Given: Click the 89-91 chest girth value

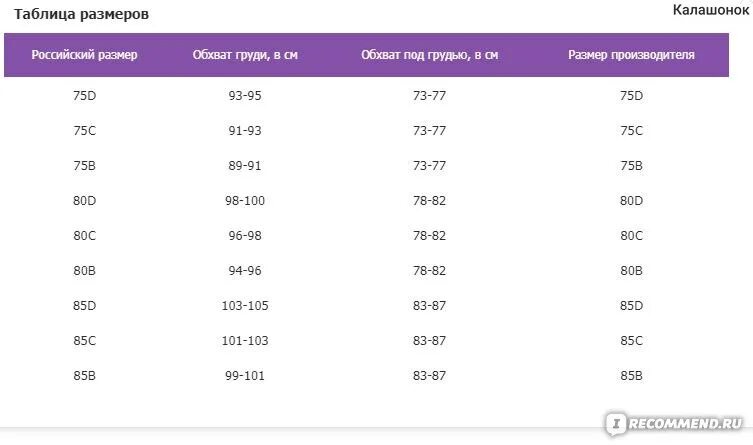Looking at the screenshot, I should (245, 166).
